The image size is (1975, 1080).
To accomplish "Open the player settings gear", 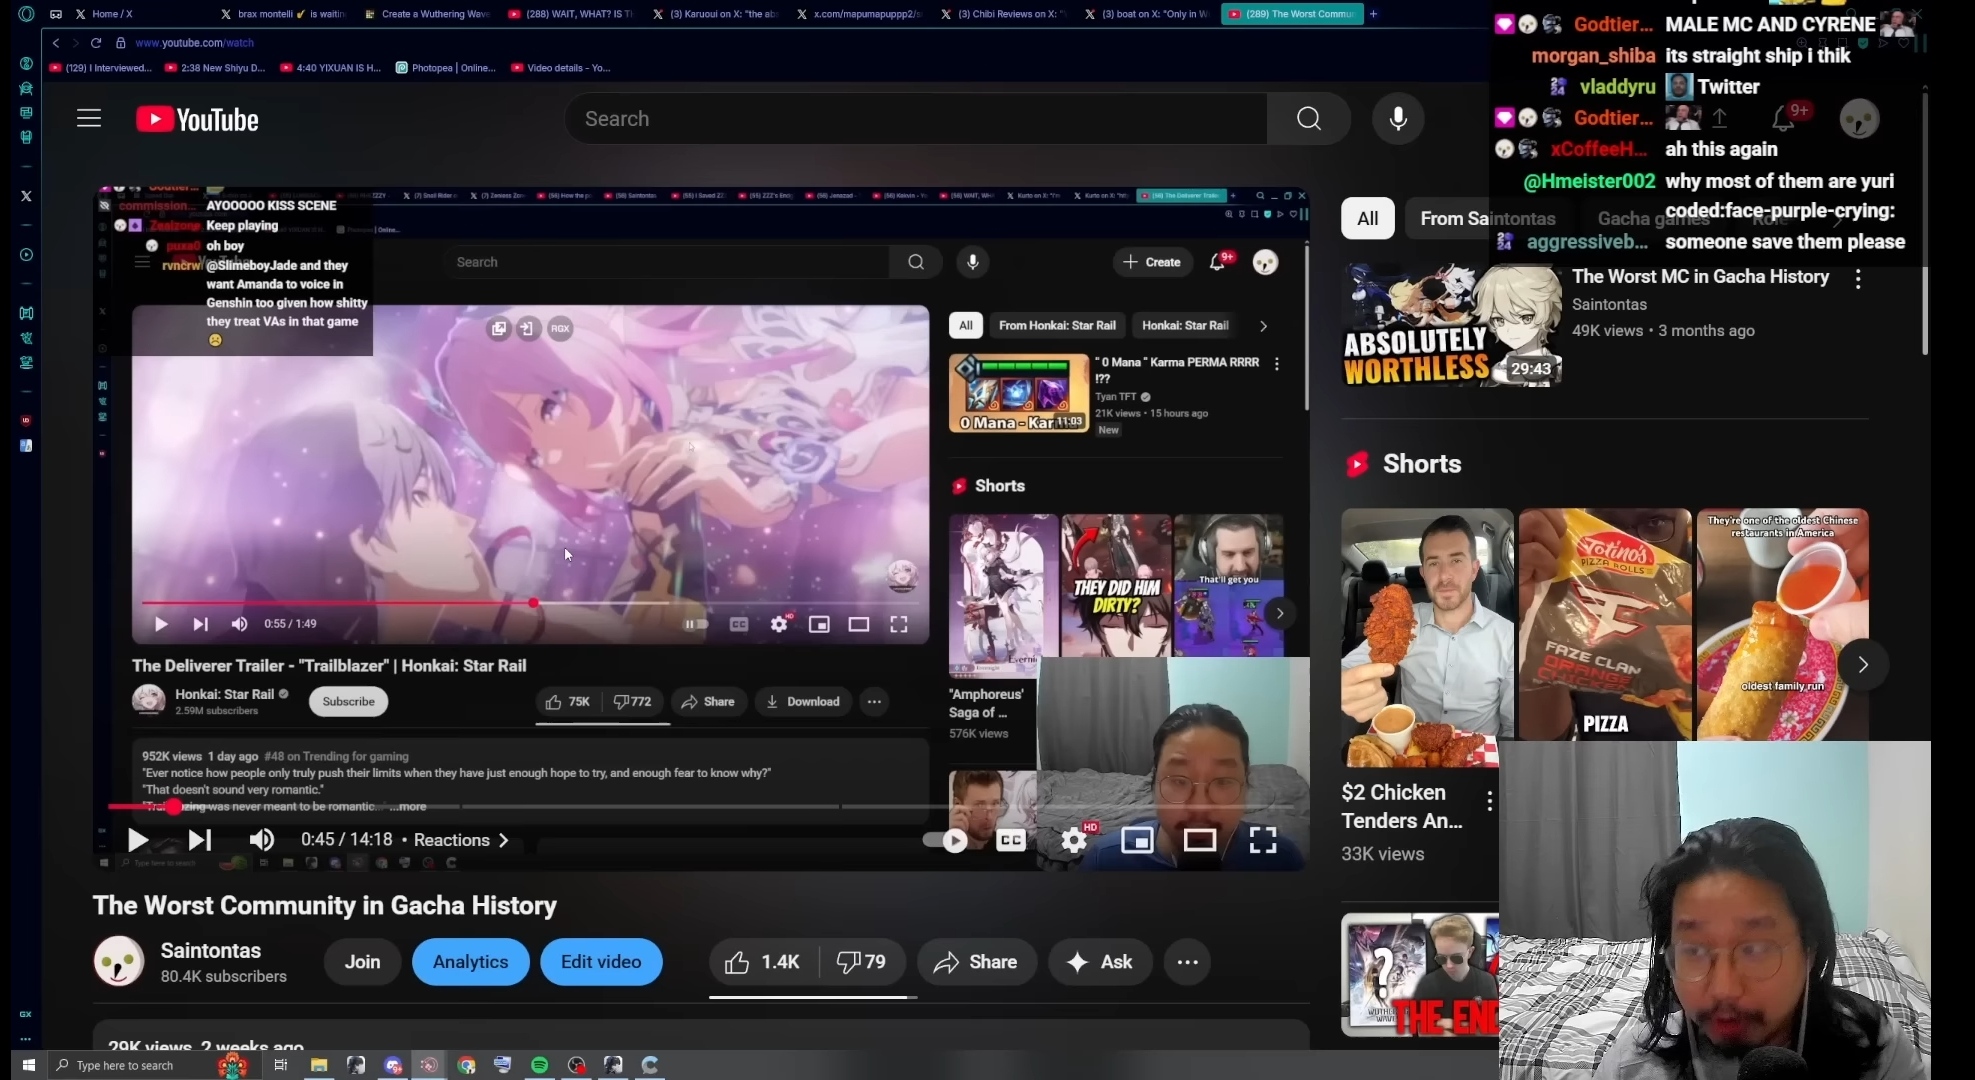I will pos(1074,840).
